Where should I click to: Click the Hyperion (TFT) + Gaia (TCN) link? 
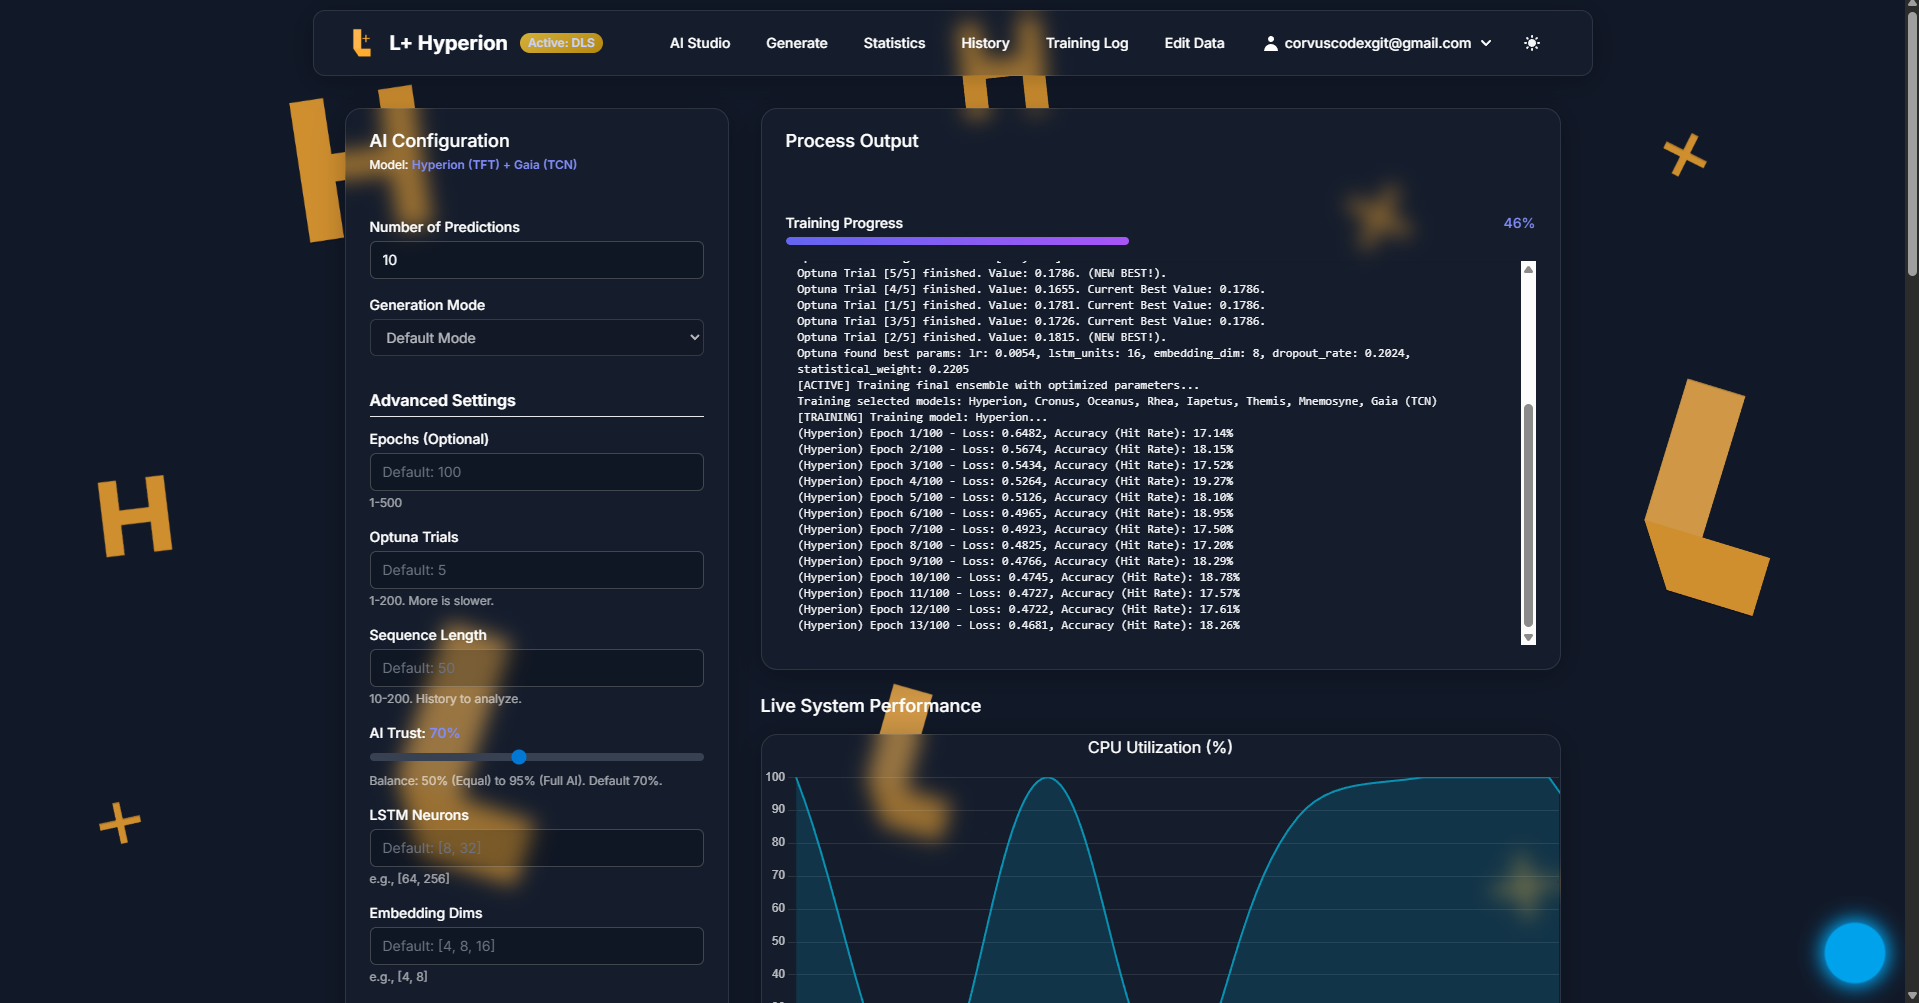(x=494, y=165)
